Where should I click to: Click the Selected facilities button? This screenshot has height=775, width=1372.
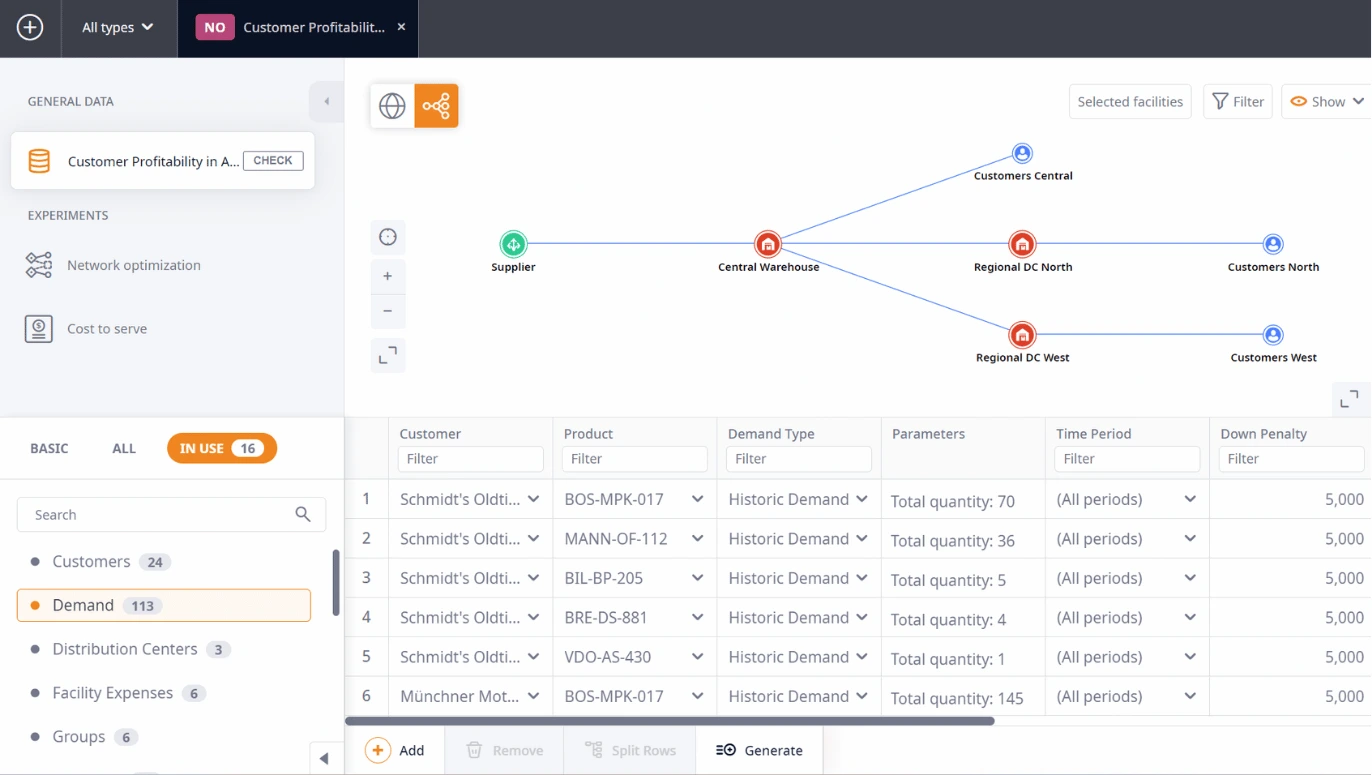click(1130, 101)
